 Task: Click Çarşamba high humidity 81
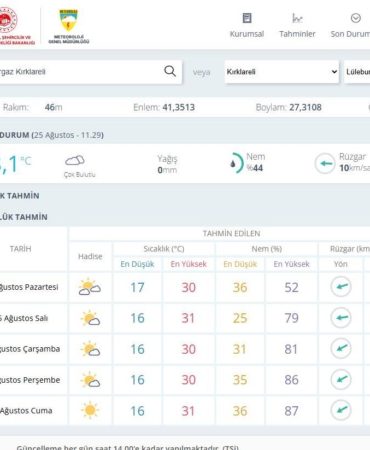(291, 349)
